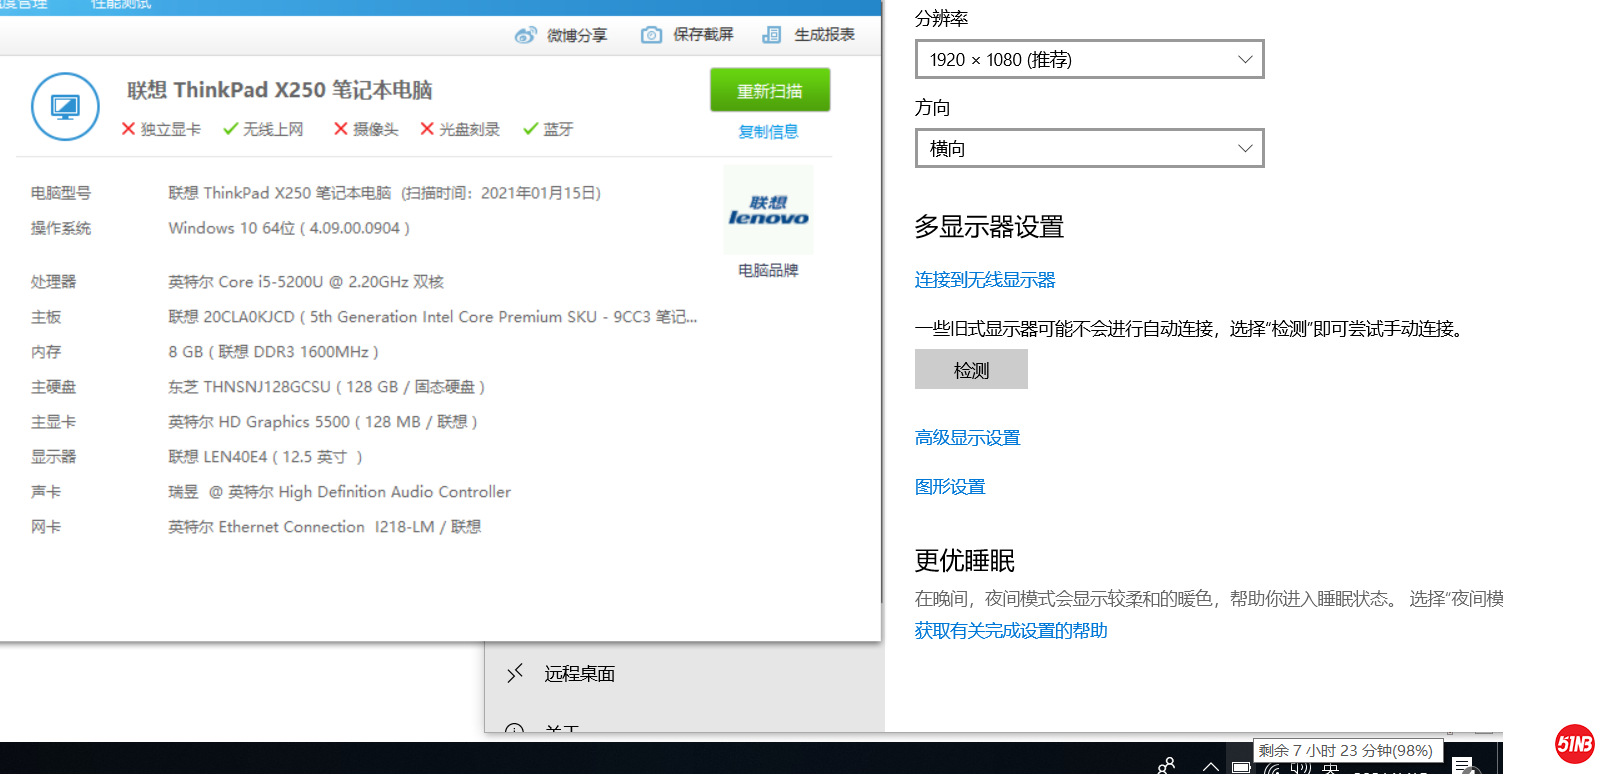Viewport: 1605px width, 774px height.
Task: Open the Action Center notification icon
Action: (1463, 766)
